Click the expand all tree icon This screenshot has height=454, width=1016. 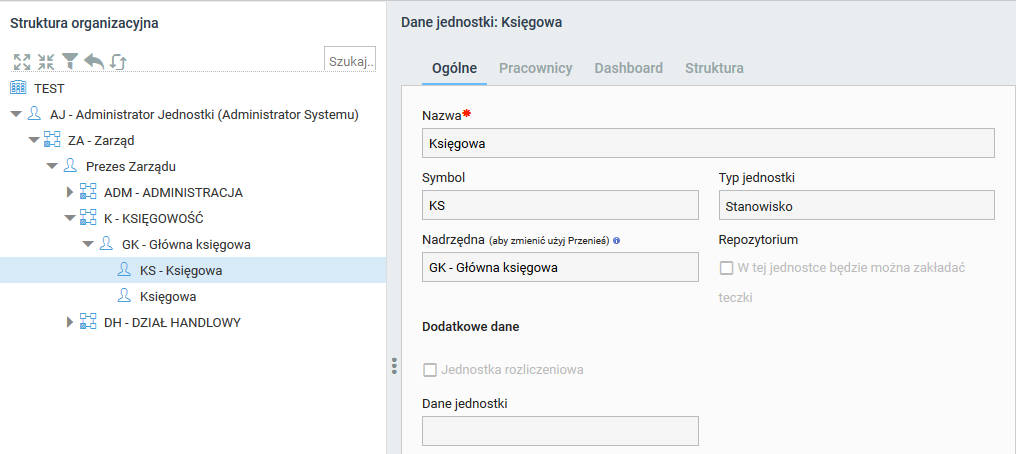tap(22, 62)
